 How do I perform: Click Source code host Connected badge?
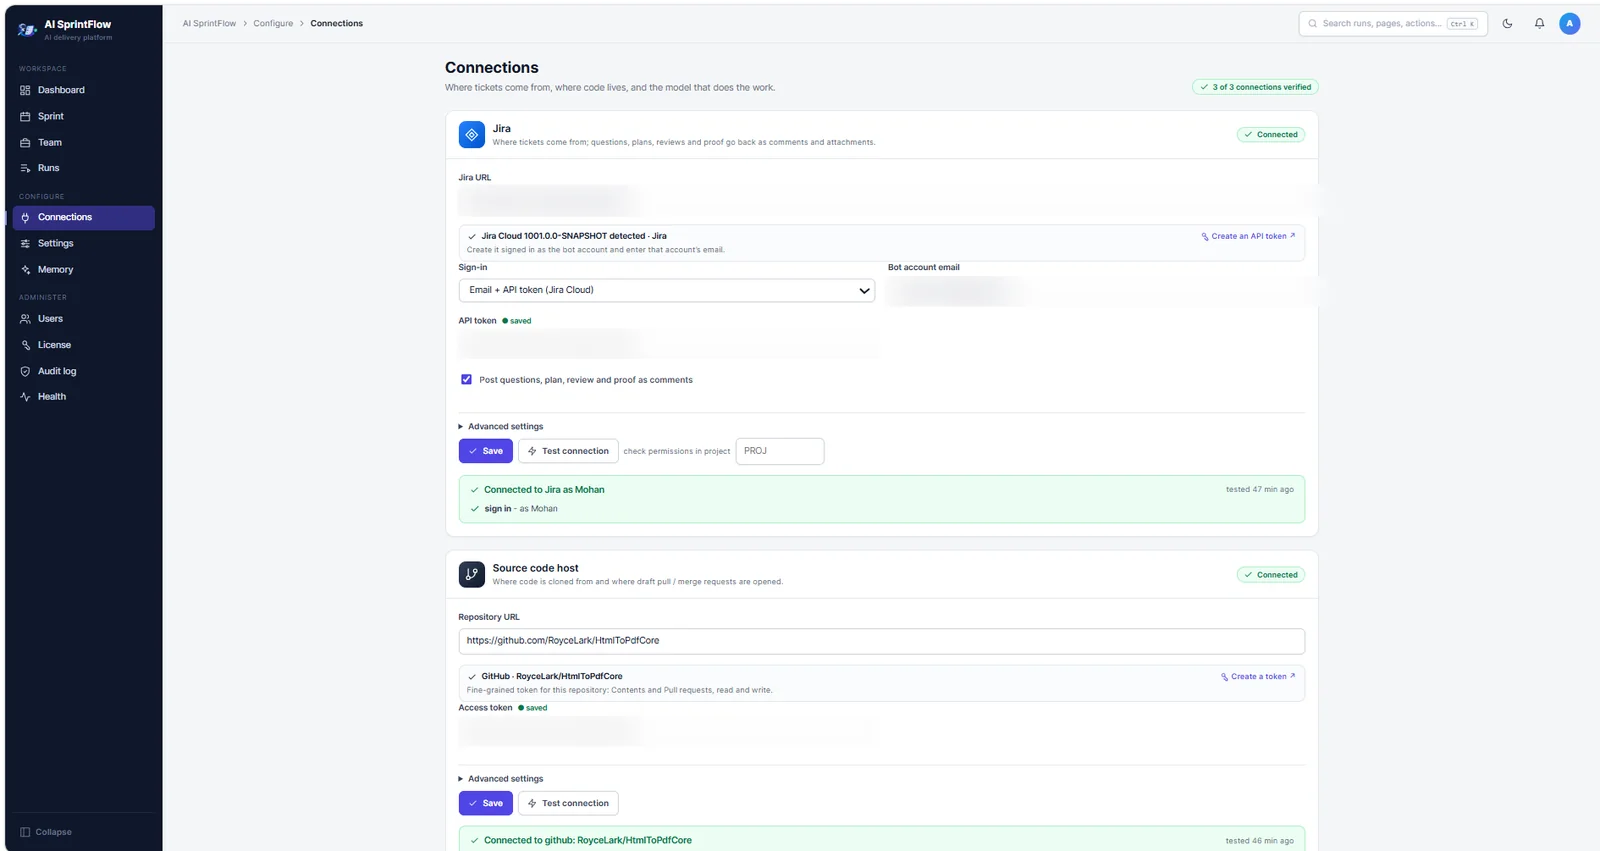tap(1271, 575)
